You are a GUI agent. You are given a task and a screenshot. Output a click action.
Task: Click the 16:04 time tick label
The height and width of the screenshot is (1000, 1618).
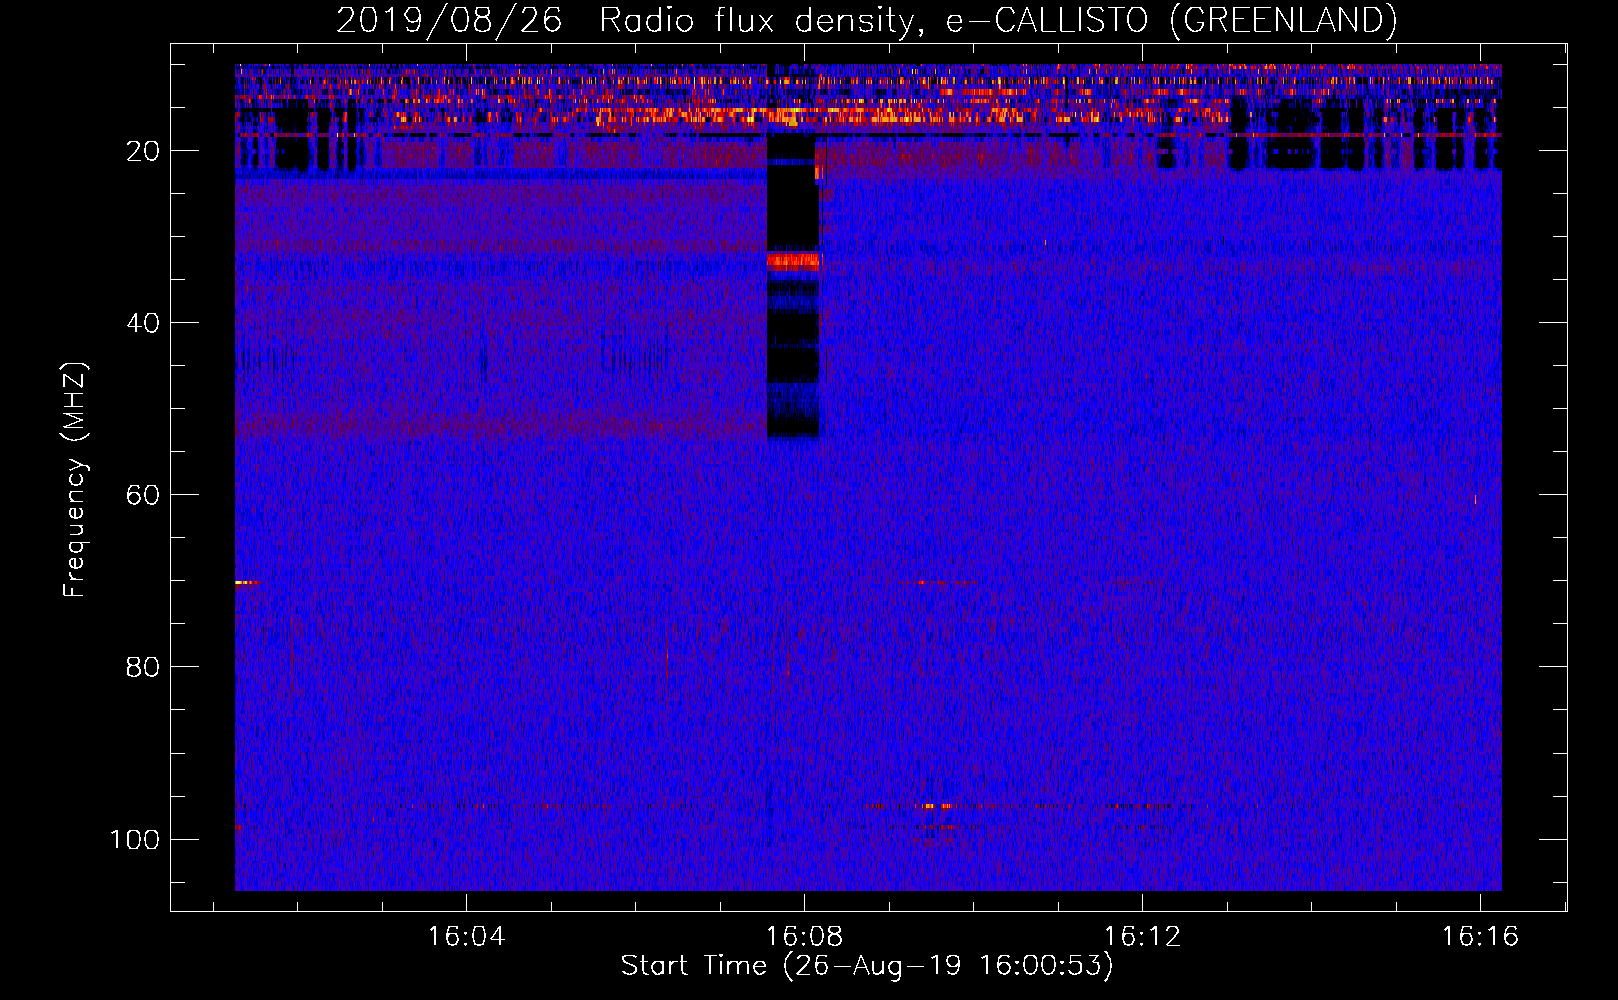(466, 937)
